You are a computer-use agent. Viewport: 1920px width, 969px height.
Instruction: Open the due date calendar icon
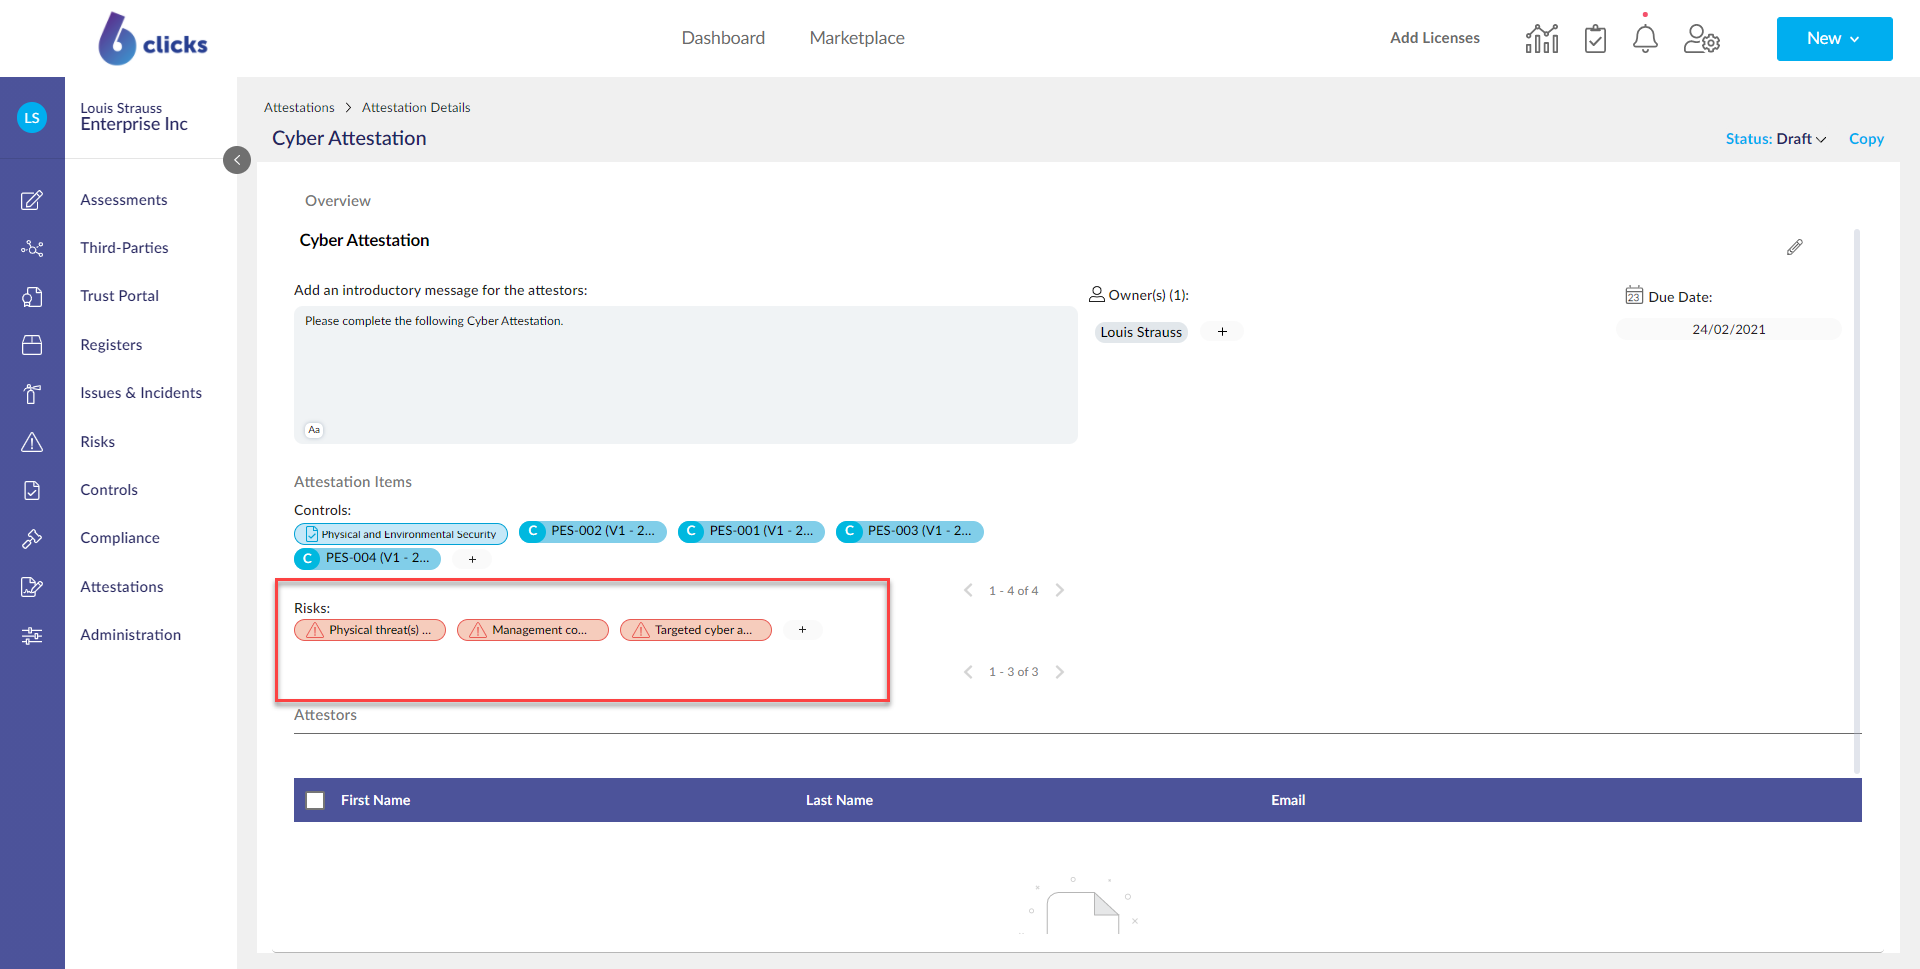(x=1634, y=296)
